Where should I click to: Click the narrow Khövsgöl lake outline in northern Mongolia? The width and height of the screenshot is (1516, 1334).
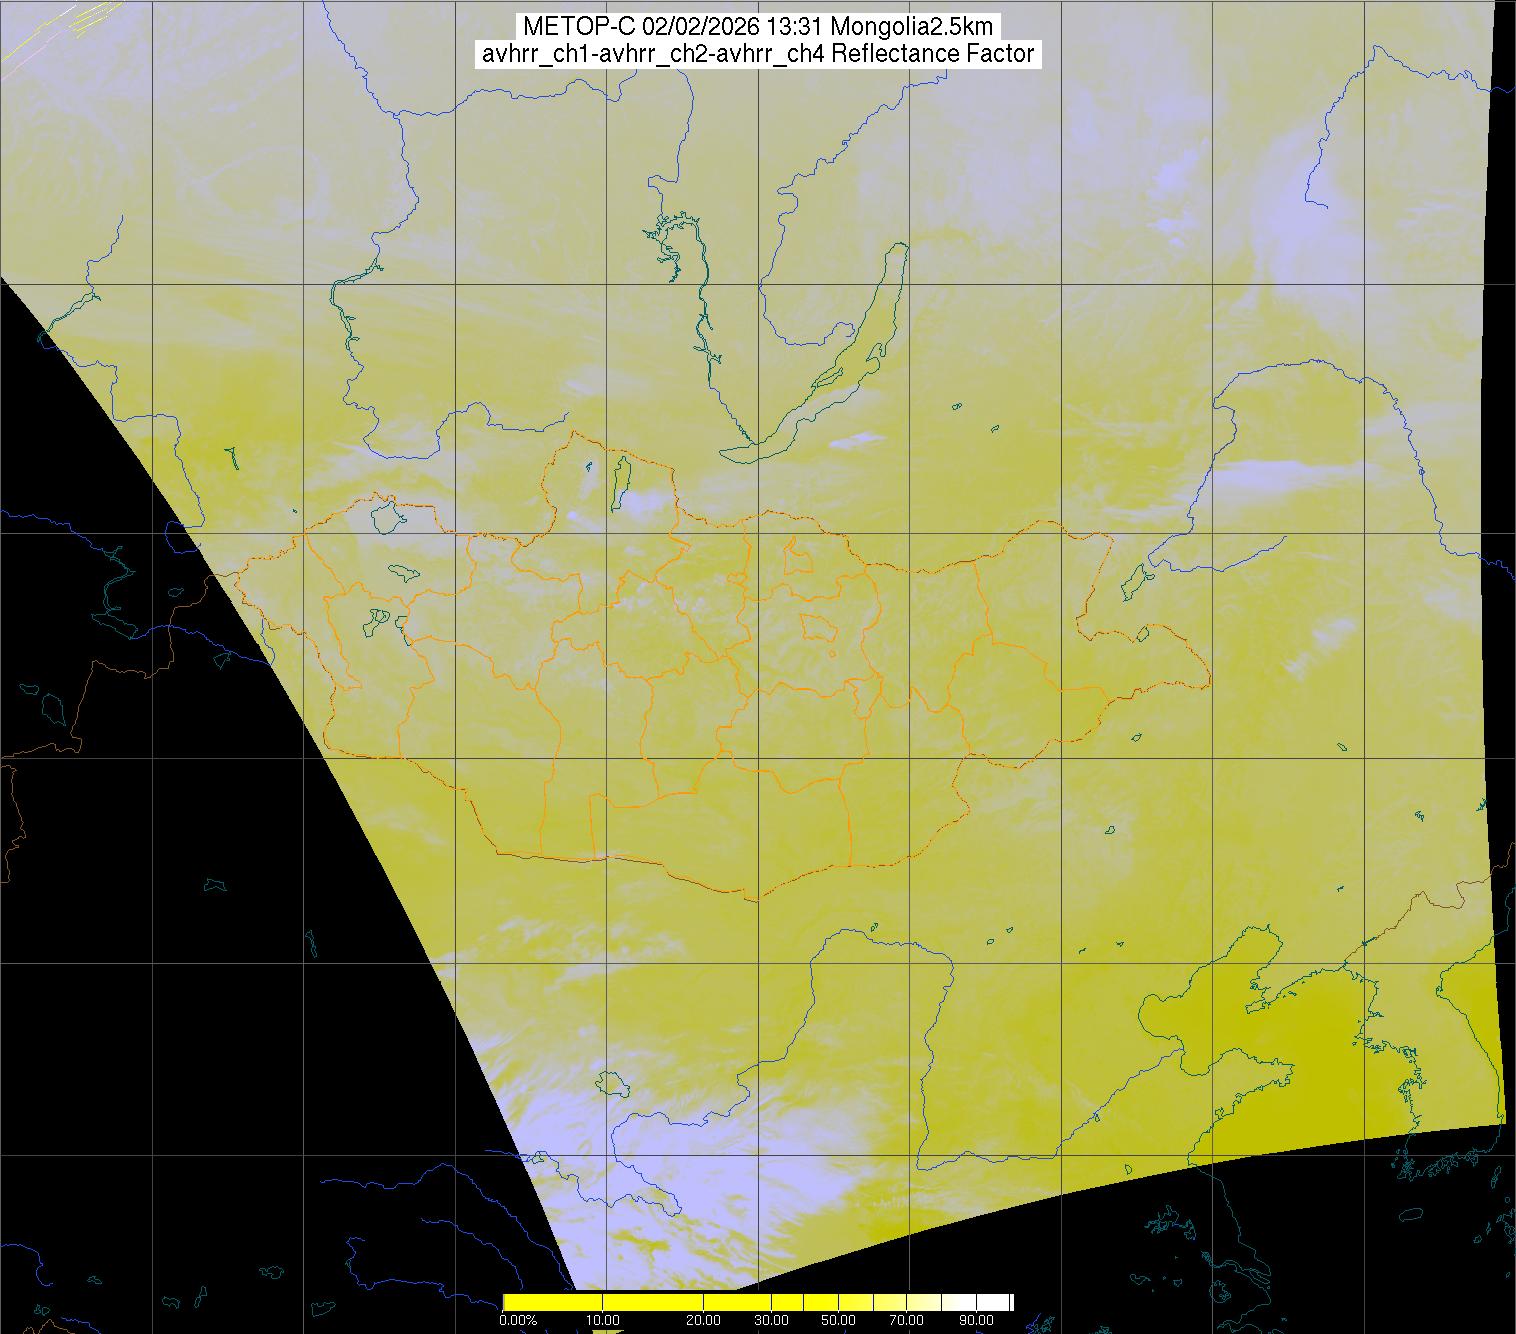coord(619,481)
